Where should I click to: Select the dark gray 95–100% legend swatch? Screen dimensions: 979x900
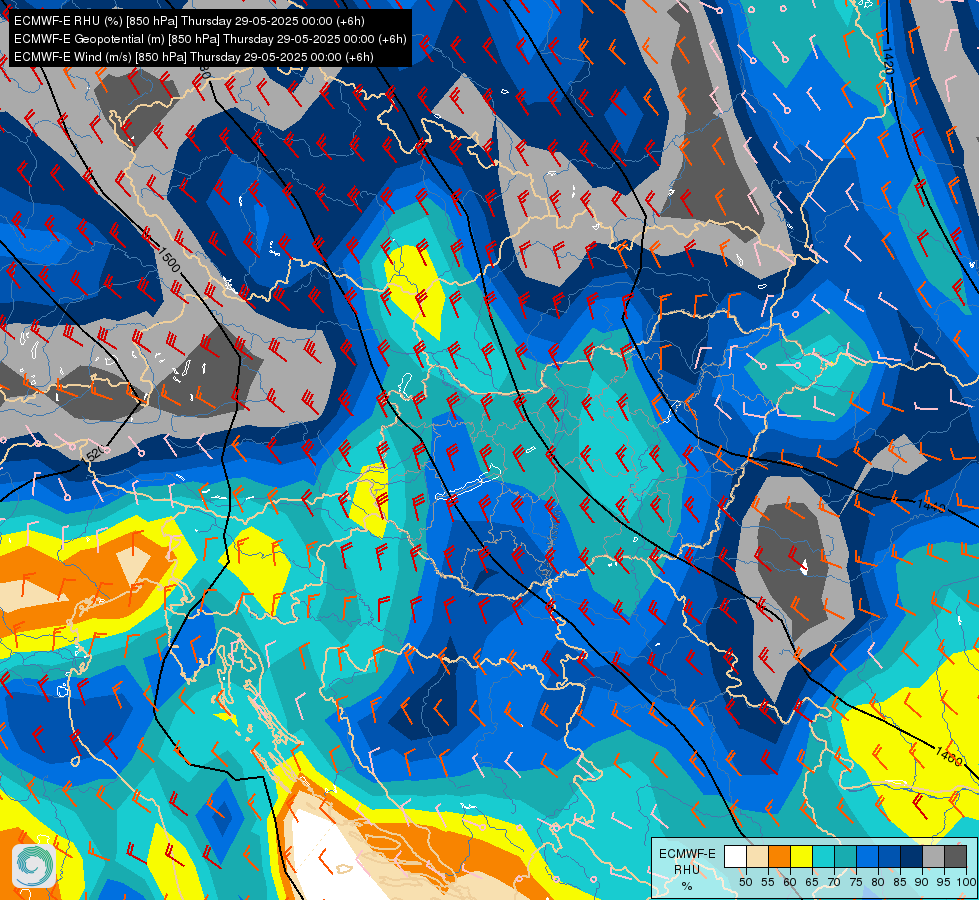point(955,856)
